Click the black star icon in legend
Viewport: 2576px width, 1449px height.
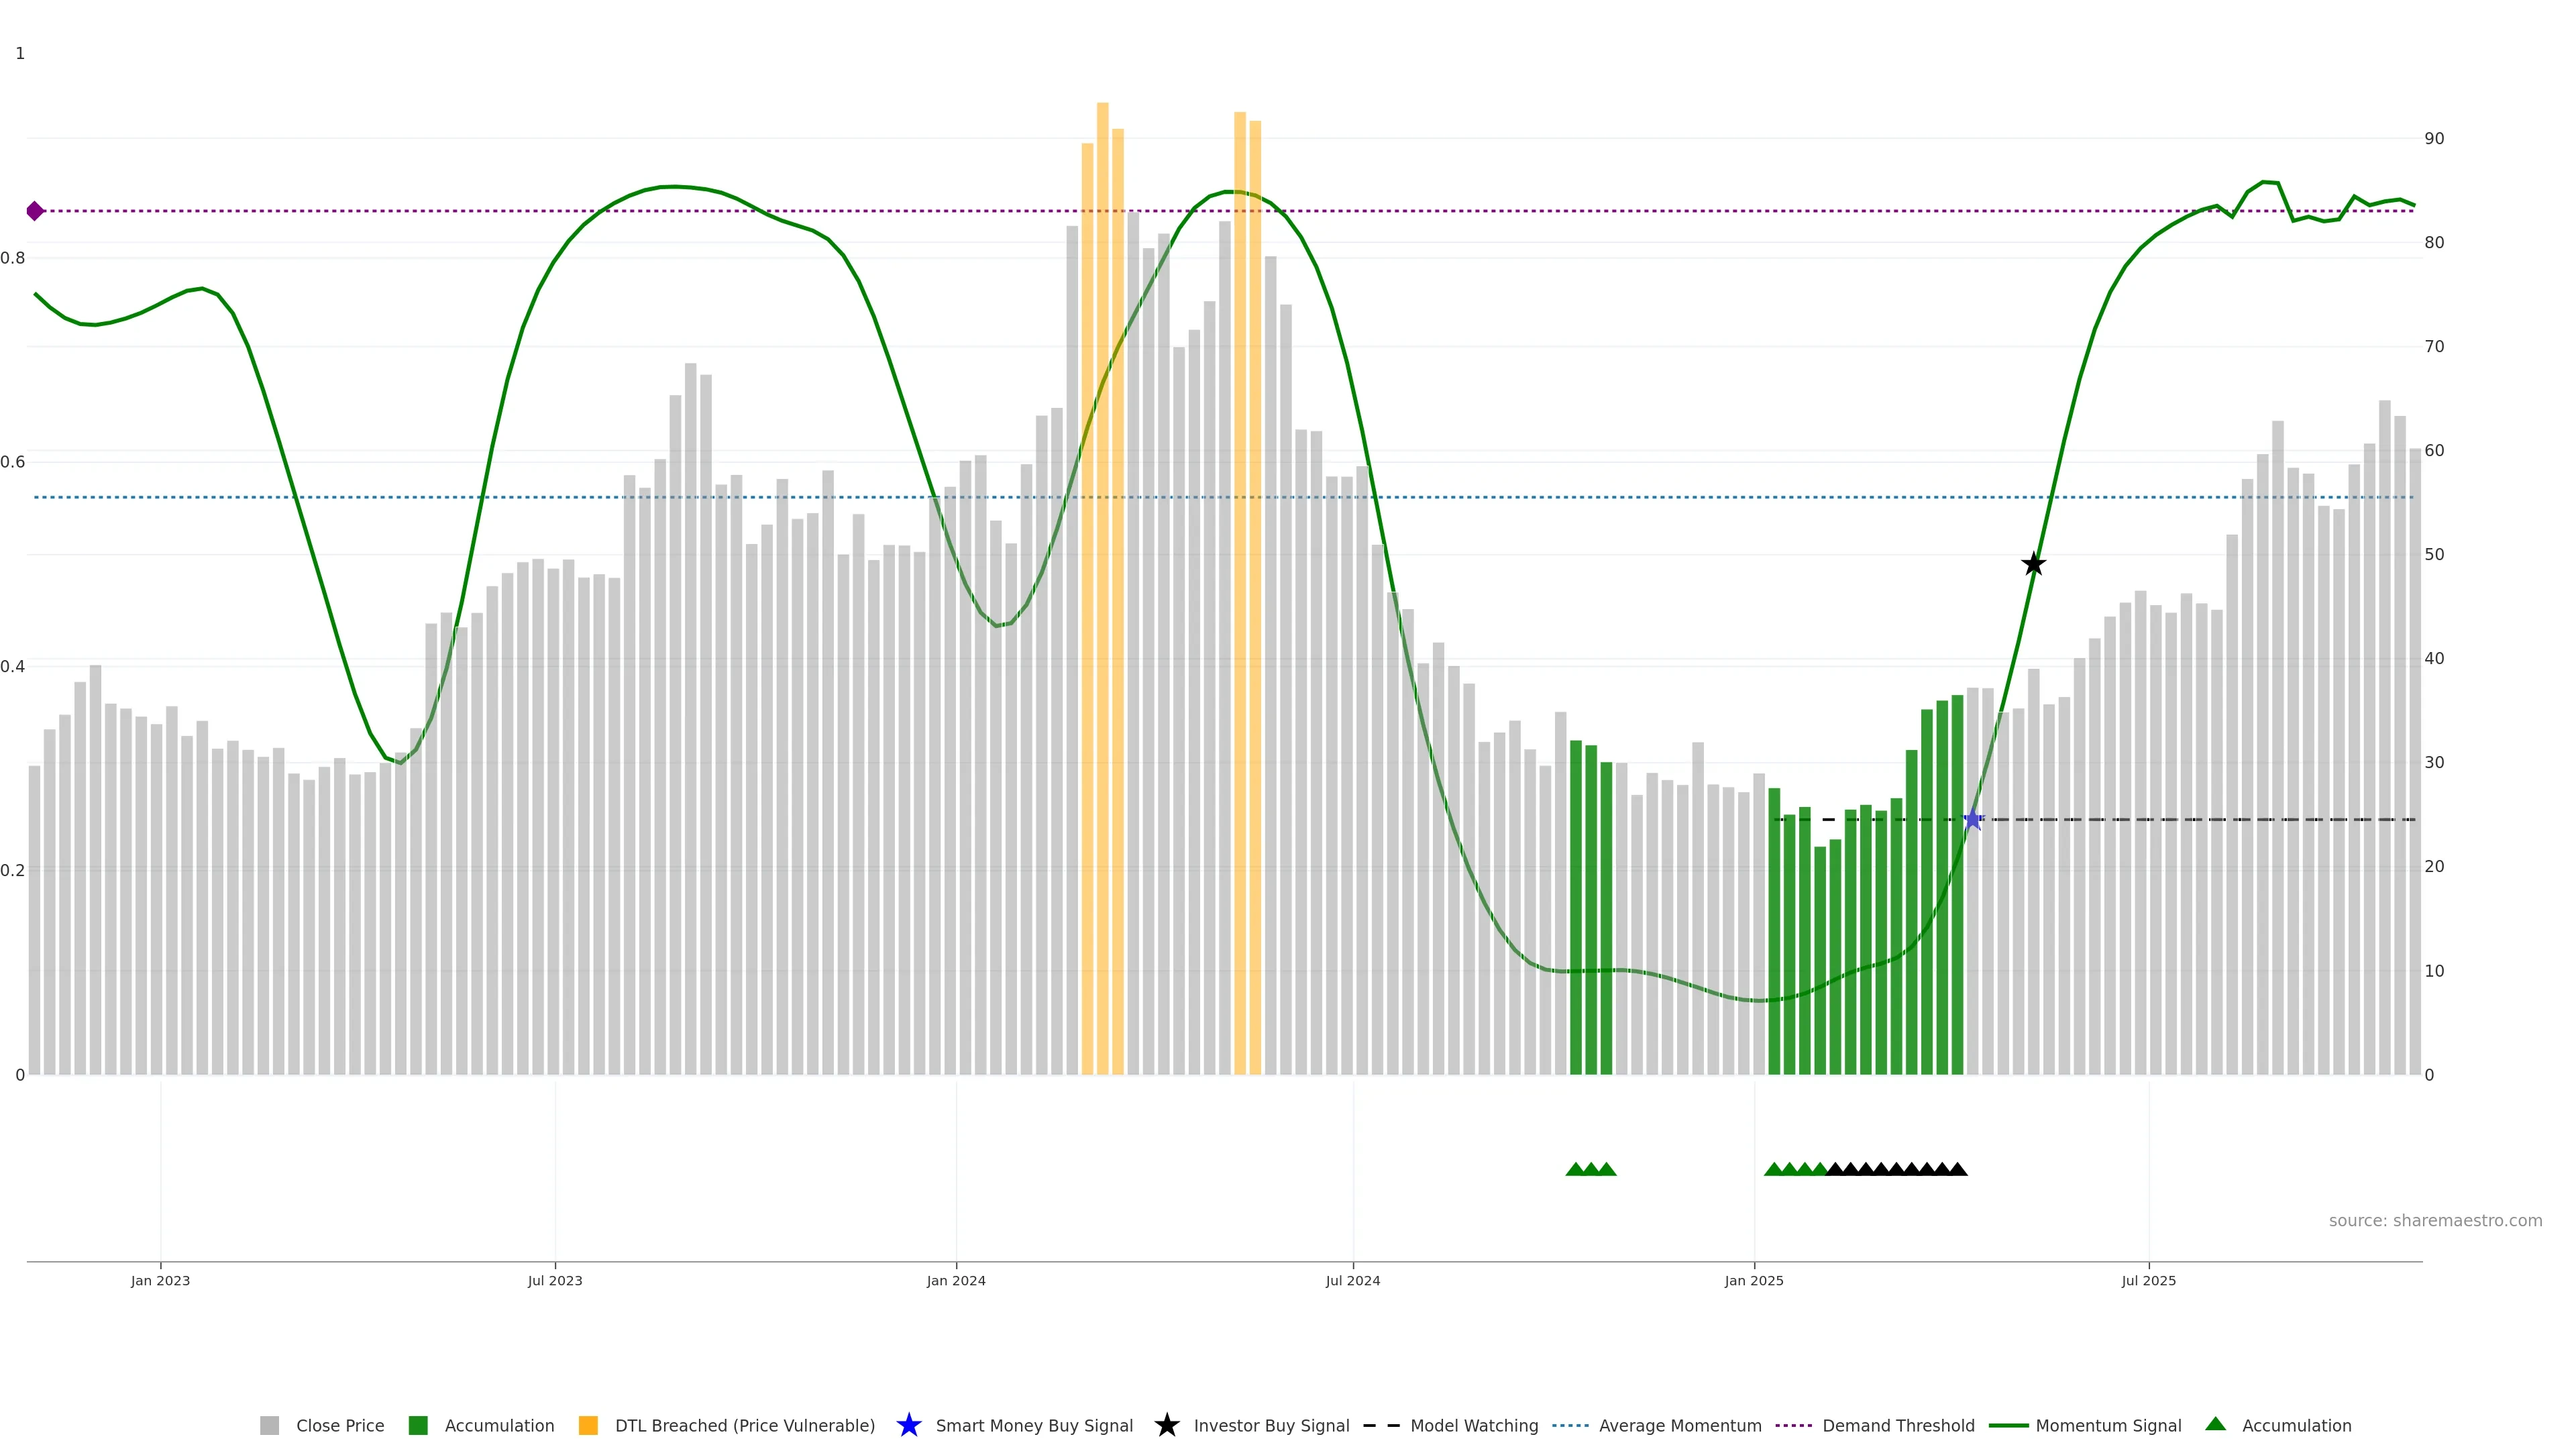(1166, 1425)
